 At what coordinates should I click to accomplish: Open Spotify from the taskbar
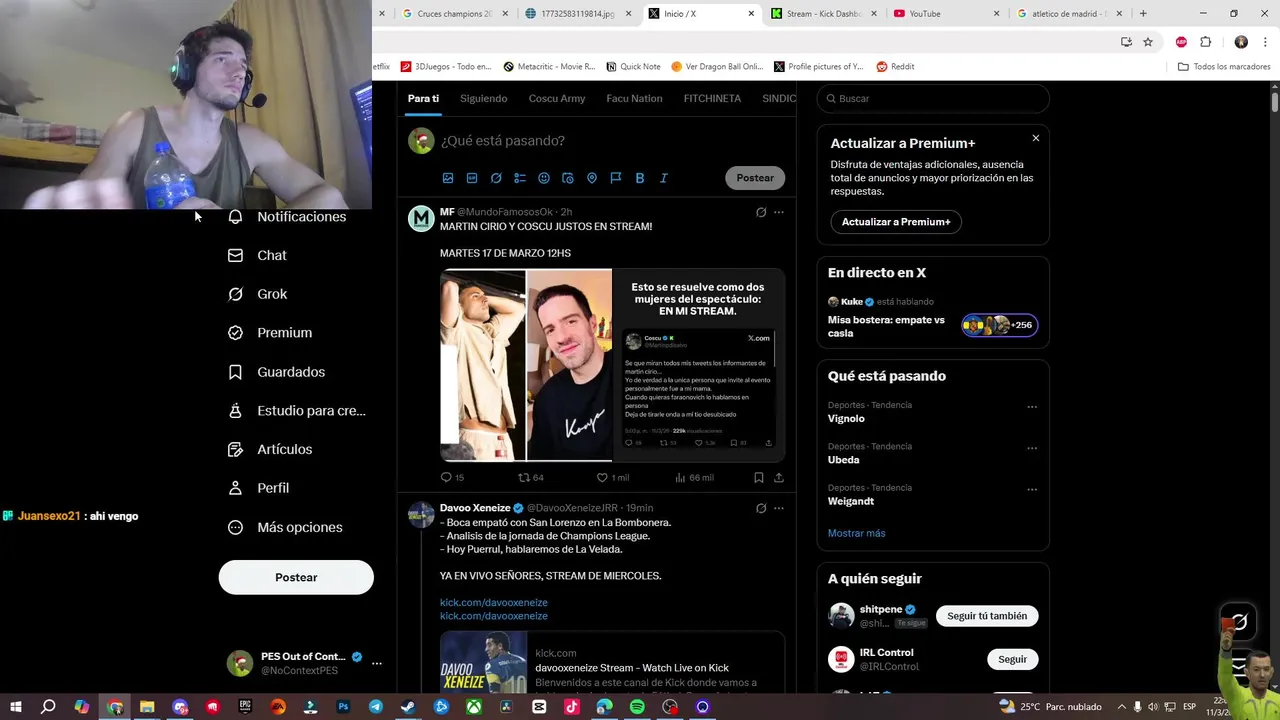637,707
